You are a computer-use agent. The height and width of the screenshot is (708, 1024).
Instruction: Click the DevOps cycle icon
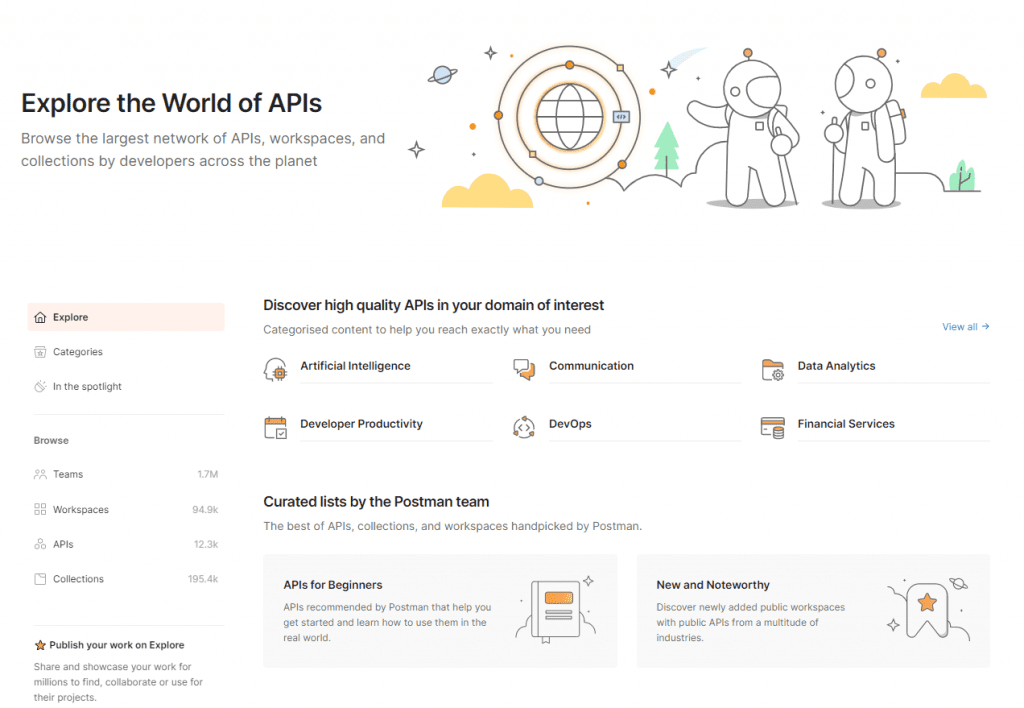524,428
